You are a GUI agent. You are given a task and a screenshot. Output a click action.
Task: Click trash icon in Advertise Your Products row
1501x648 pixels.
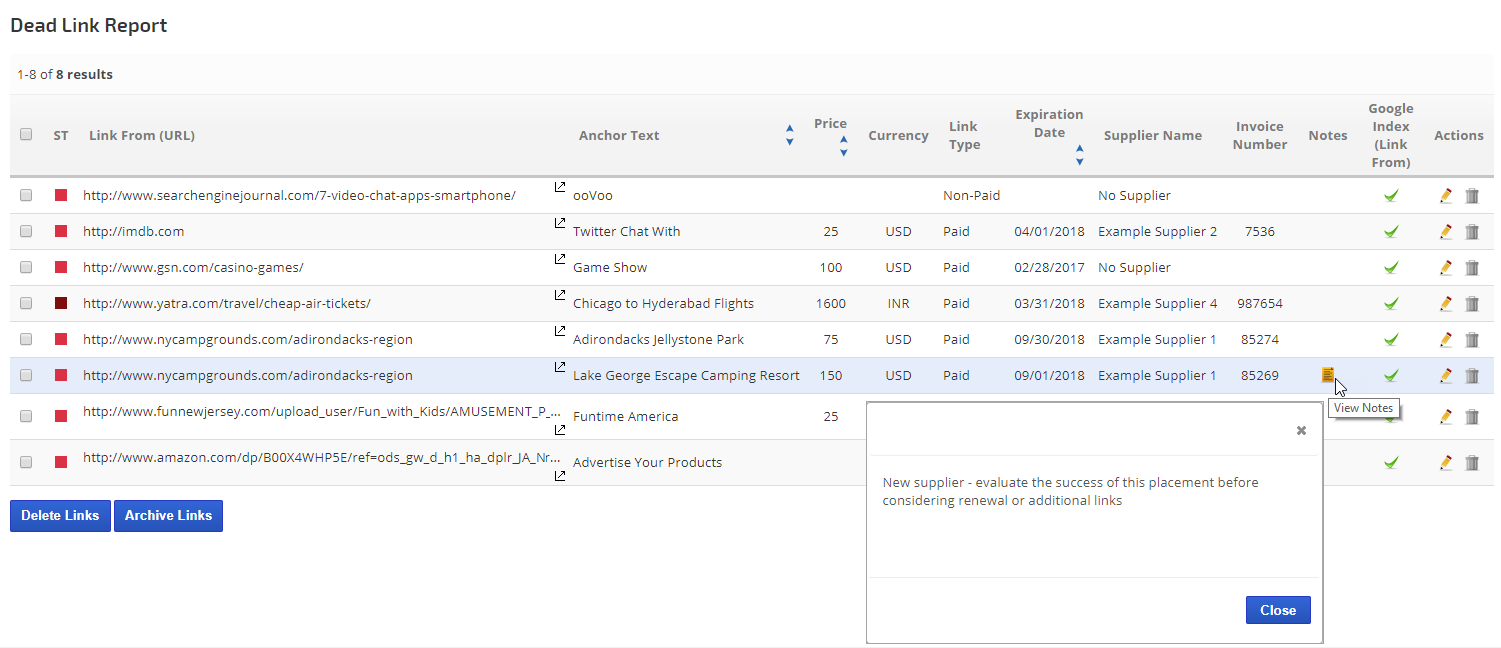tap(1472, 463)
